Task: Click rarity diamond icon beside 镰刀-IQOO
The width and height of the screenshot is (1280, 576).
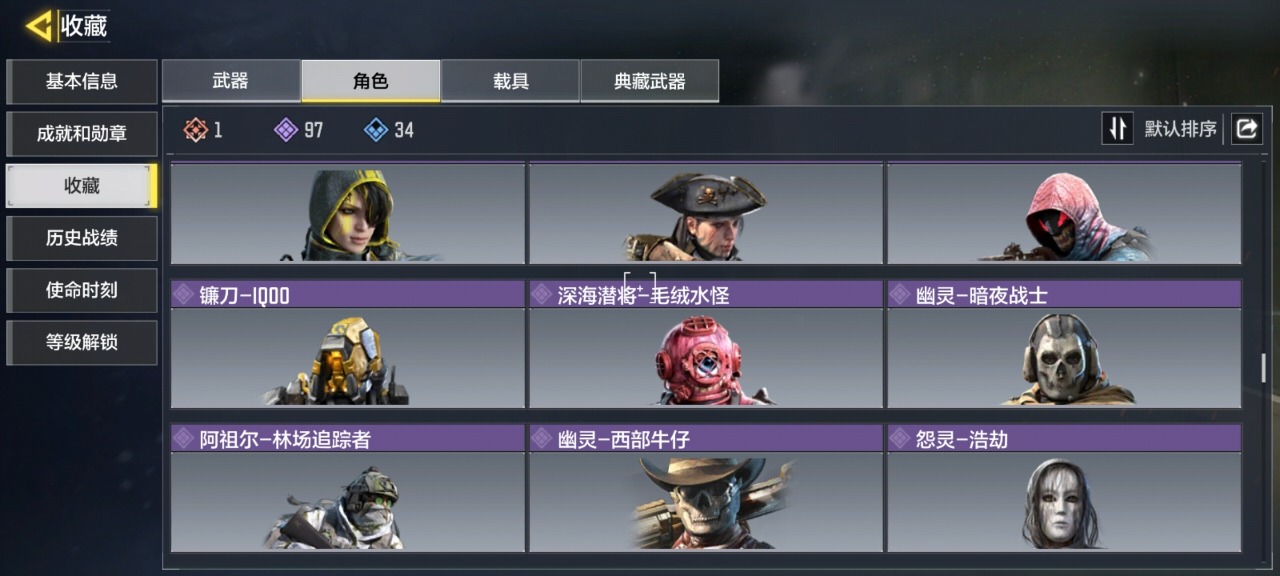Action: 183,294
